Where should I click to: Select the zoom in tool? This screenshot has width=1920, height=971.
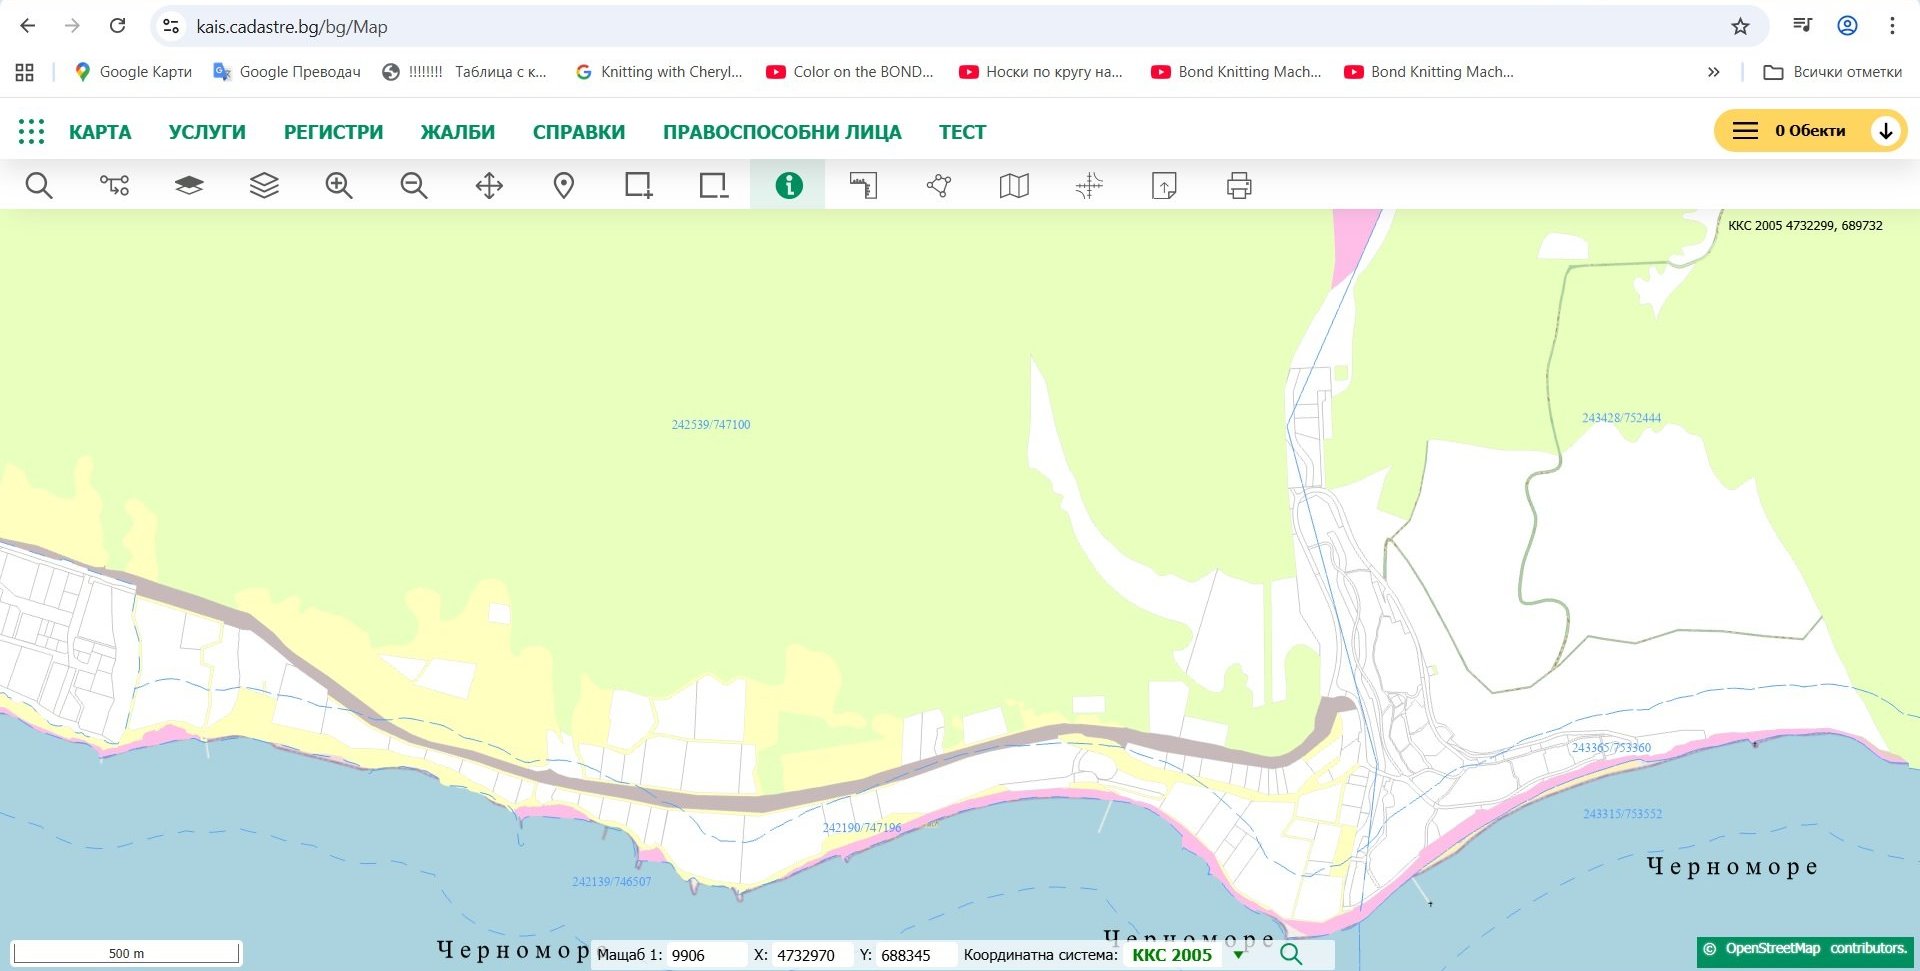click(x=339, y=186)
